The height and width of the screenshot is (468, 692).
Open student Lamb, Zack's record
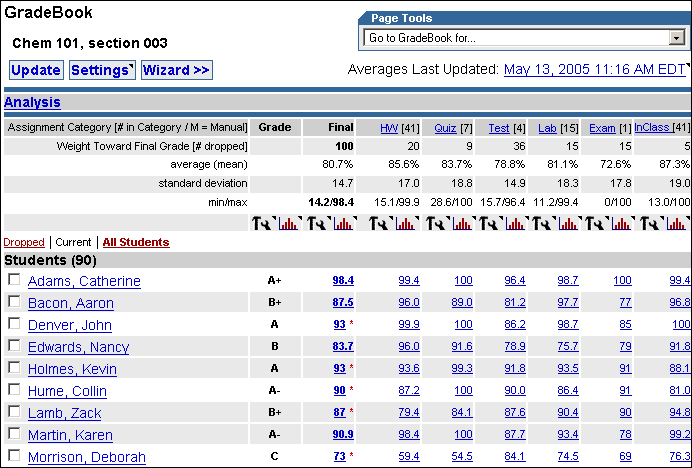pyautogui.click(x=64, y=413)
